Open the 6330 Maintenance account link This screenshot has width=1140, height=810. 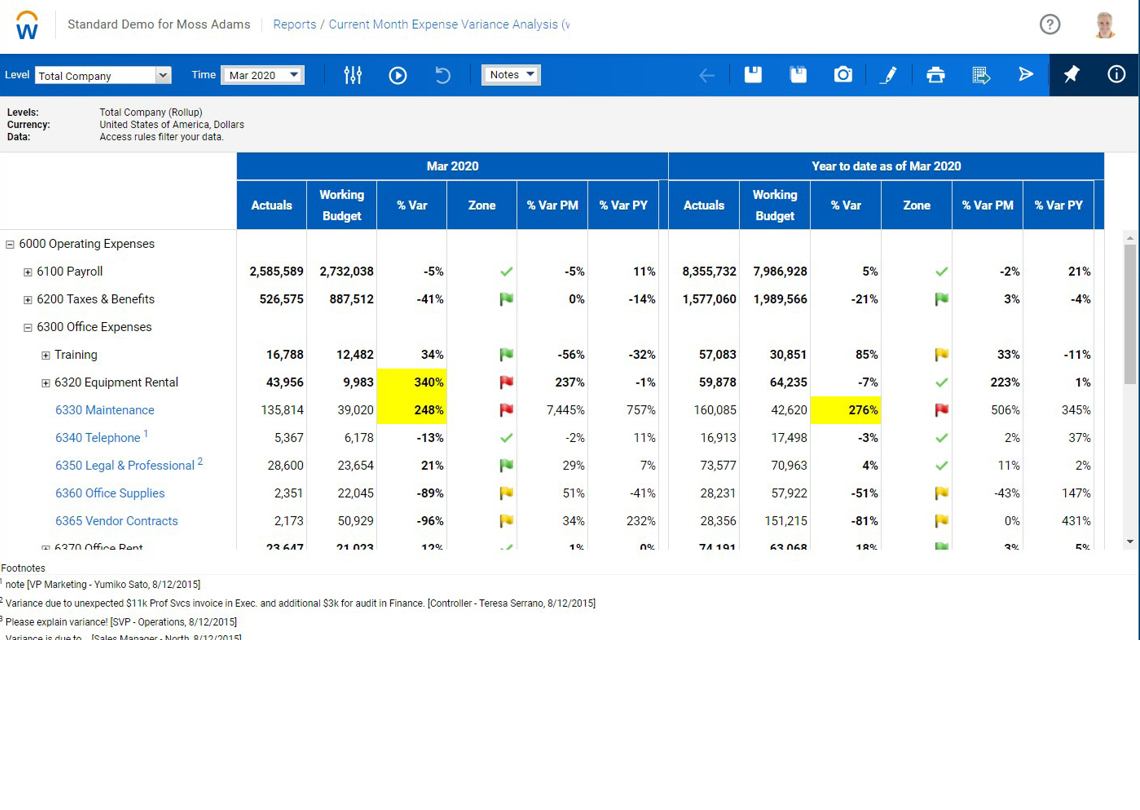(x=105, y=410)
